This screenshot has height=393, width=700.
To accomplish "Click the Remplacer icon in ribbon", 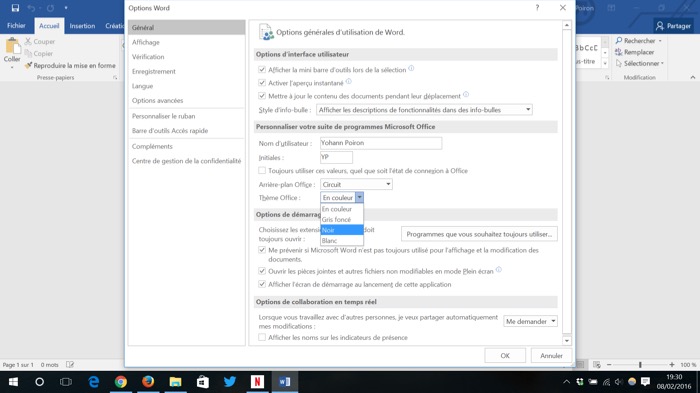I will click(619, 52).
